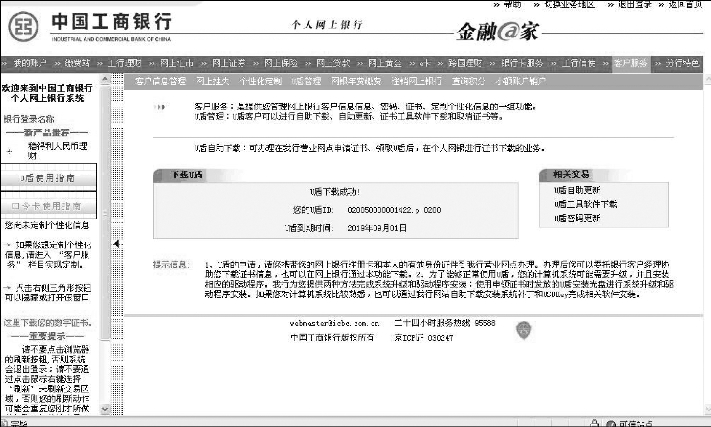
Task: Switch to 网上挂失 sub-tab
Action: [213, 81]
